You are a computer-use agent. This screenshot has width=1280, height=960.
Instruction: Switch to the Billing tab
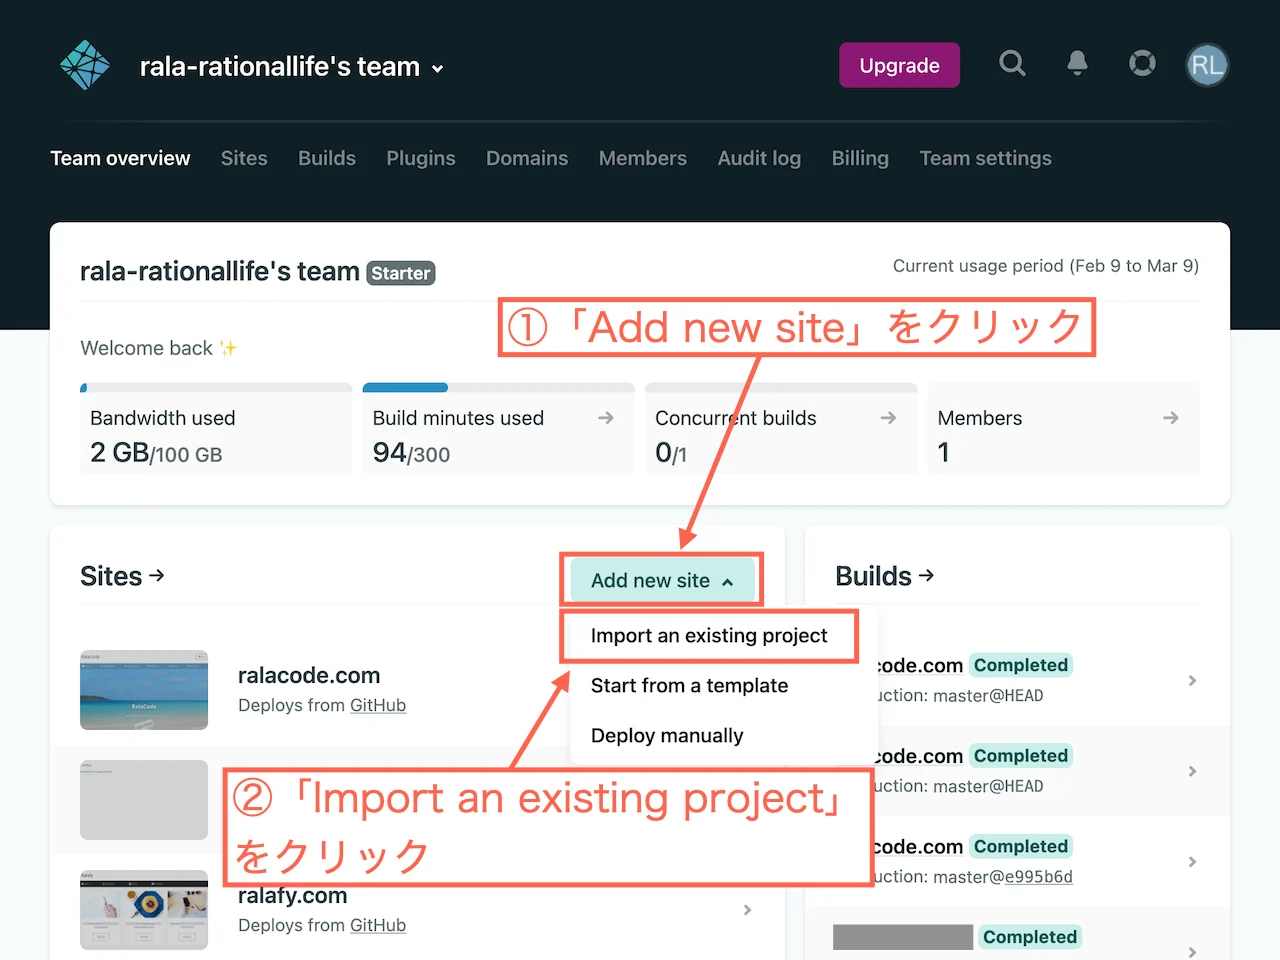(x=860, y=158)
